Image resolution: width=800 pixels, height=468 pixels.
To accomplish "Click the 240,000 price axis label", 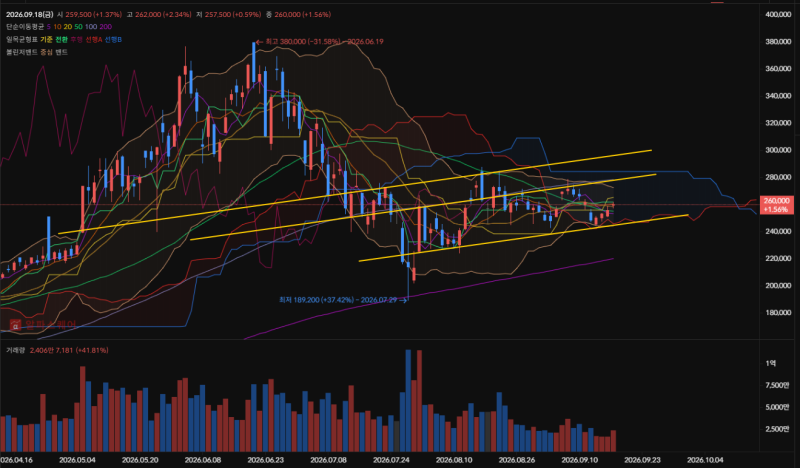I will click(x=778, y=231).
